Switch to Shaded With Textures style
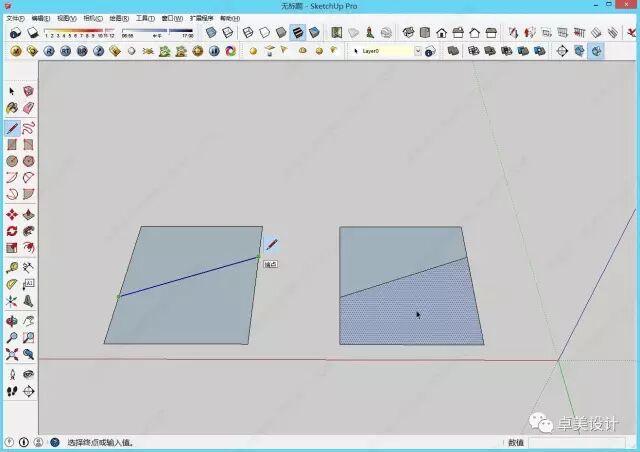640x452 pixels. click(x=298, y=32)
